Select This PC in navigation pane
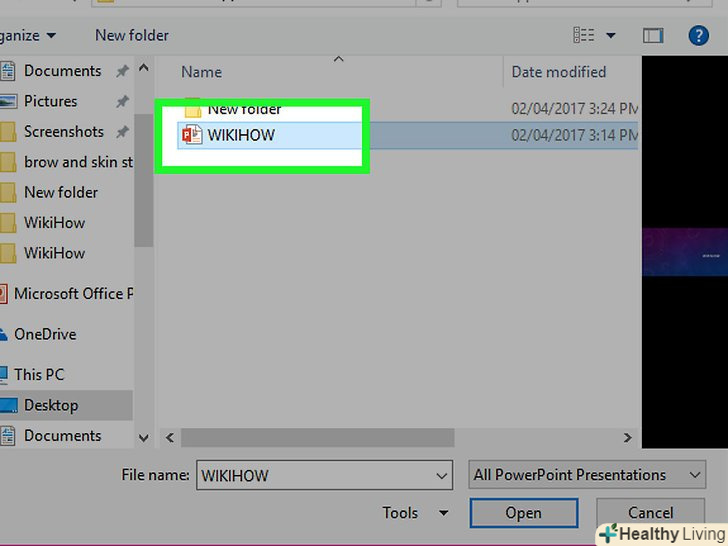Viewport: 728px width, 546px height. pos(39,374)
